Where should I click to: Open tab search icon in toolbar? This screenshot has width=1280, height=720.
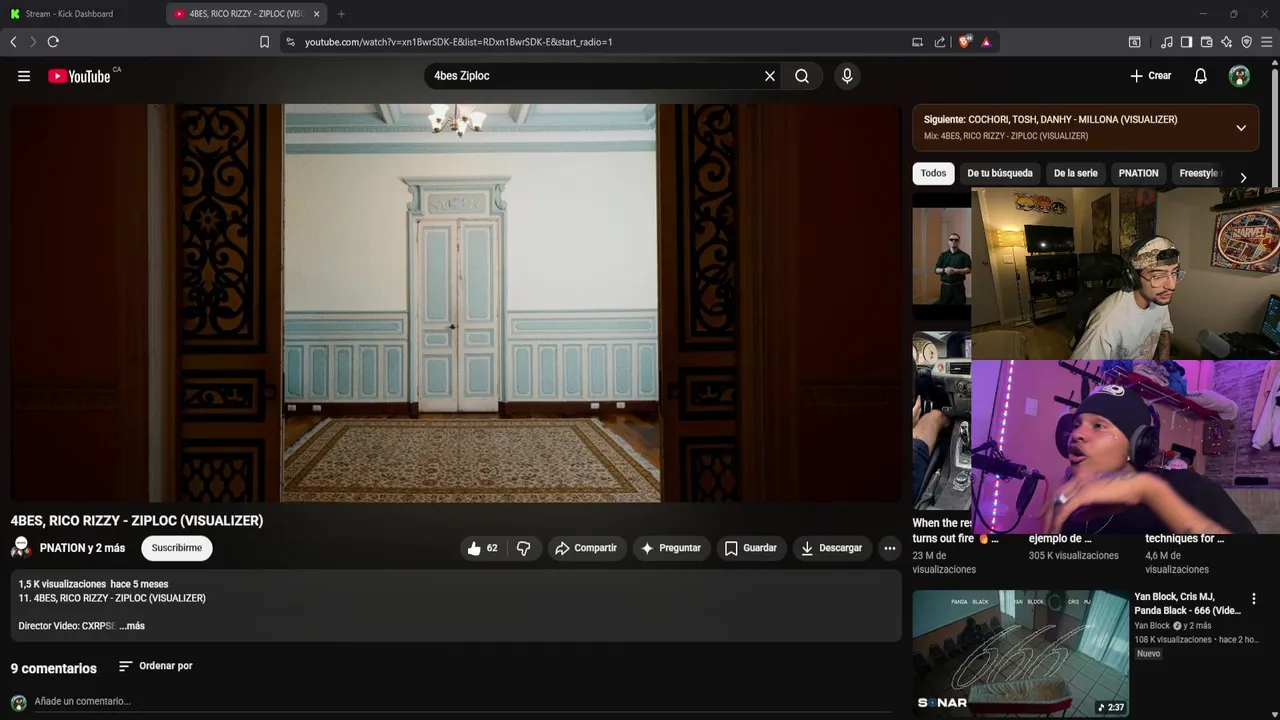coord(1134,42)
